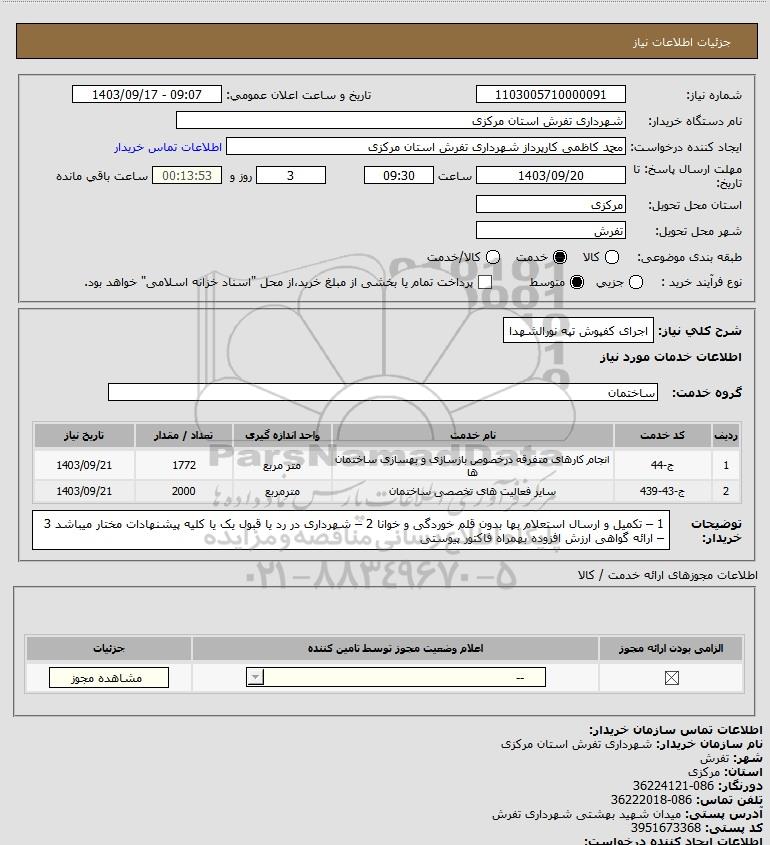Choose جزیی purchase process option
The height and width of the screenshot is (845, 770).
pyautogui.click(x=636, y=282)
